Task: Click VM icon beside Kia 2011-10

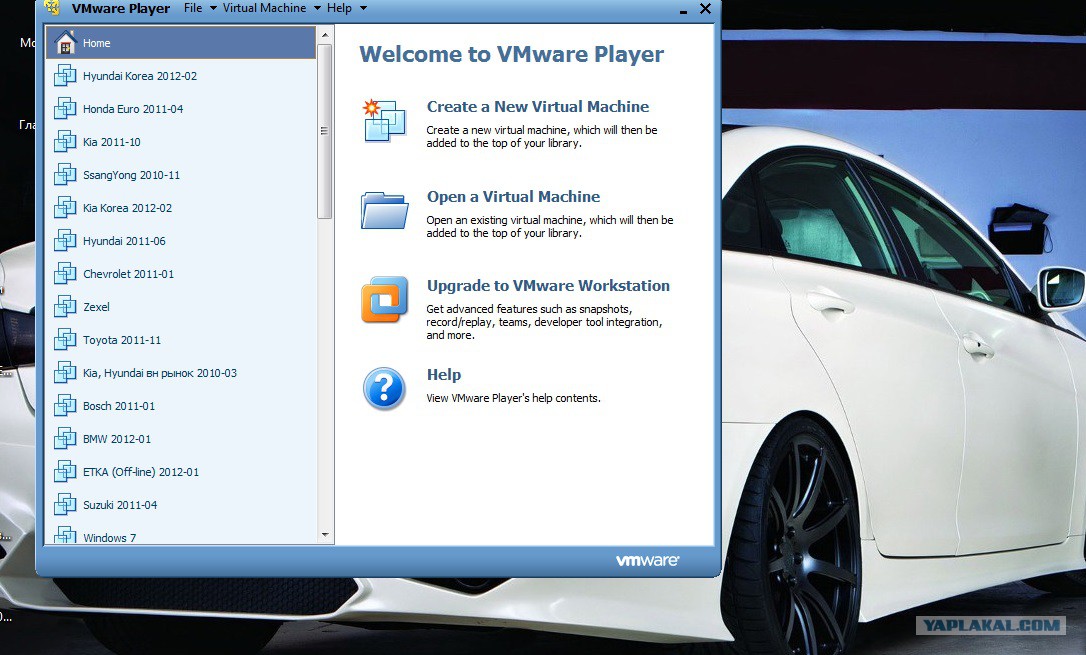Action: (x=65, y=141)
